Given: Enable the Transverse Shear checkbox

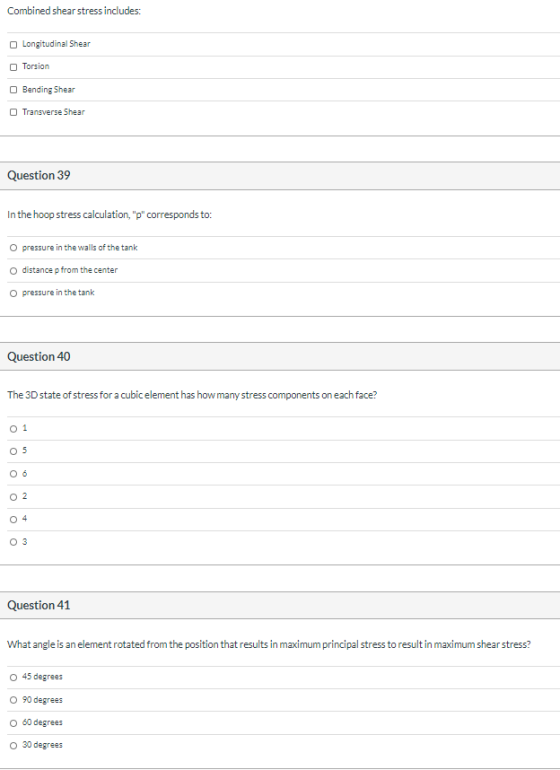Looking at the screenshot, I should point(13,112).
